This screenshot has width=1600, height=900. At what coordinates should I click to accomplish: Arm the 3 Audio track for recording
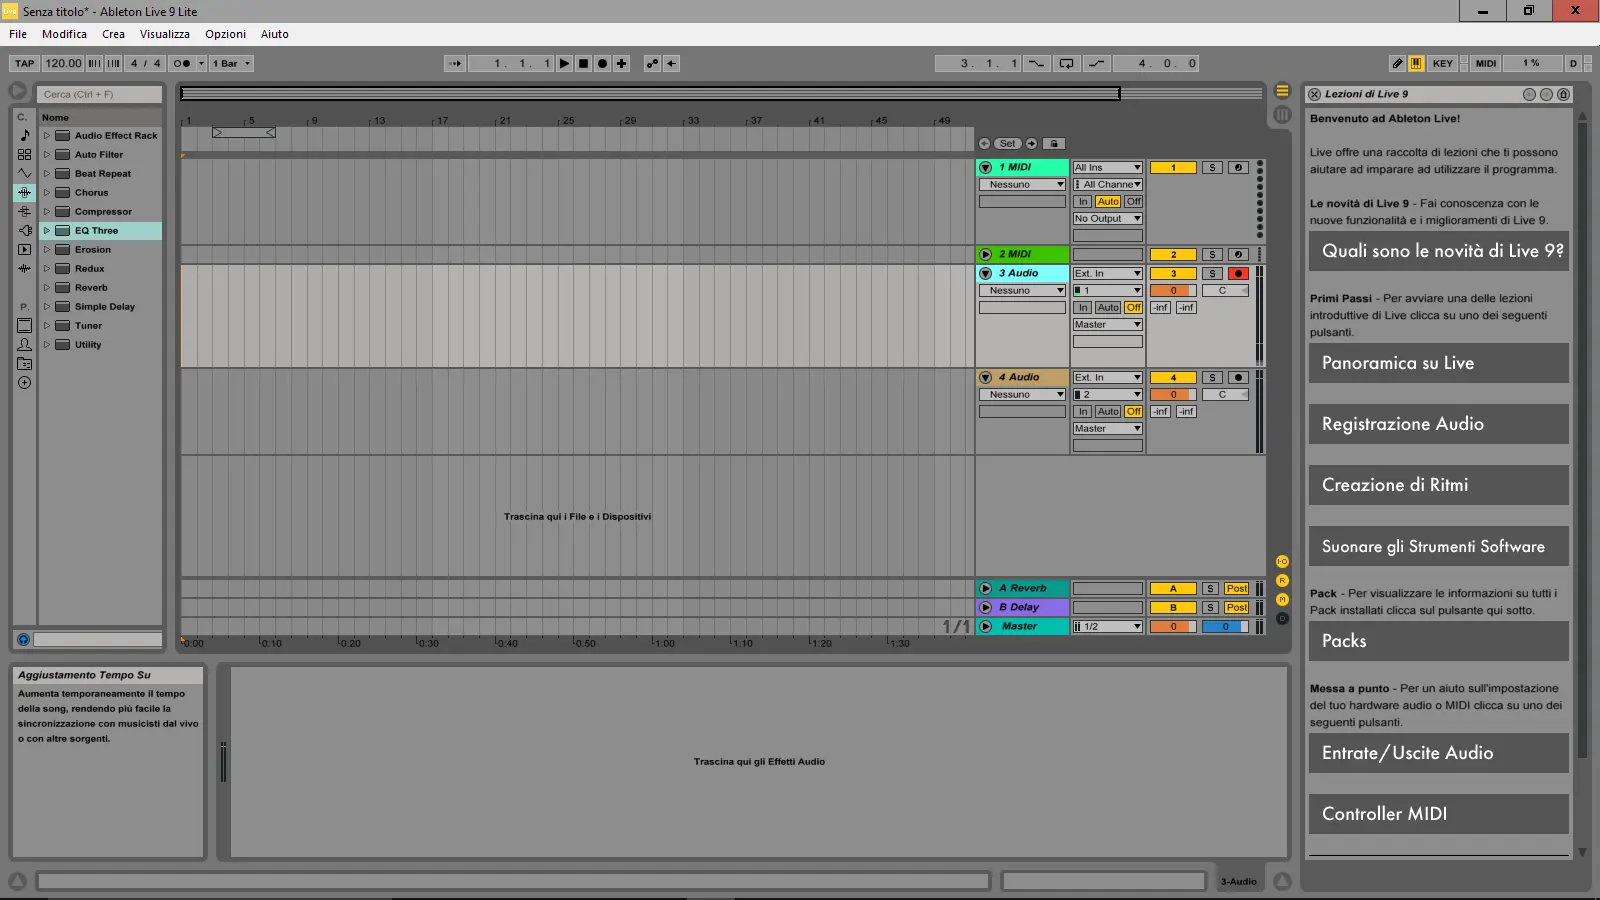(1238, 273)
